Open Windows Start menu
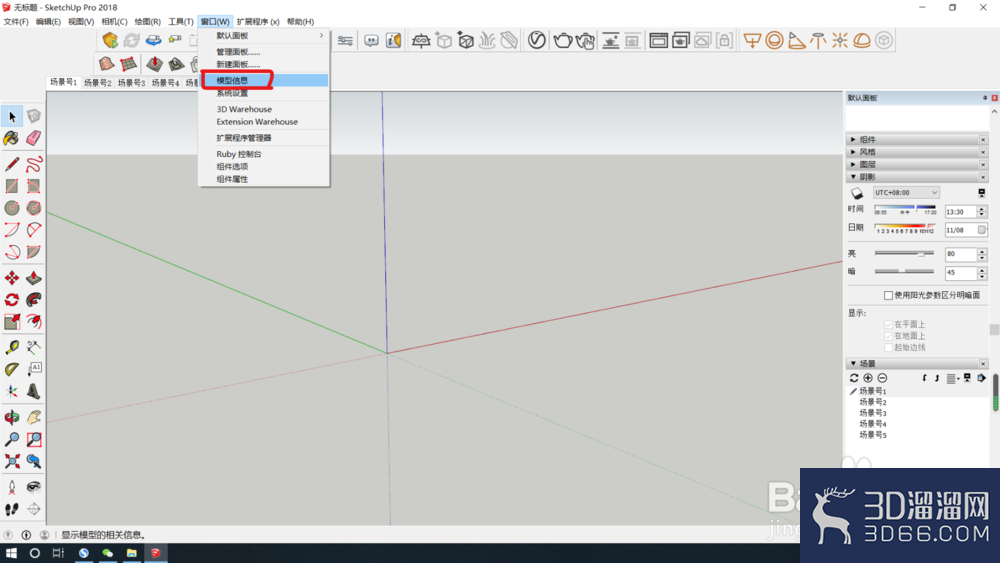The image size is (1000, 563). tap(11, 553)
